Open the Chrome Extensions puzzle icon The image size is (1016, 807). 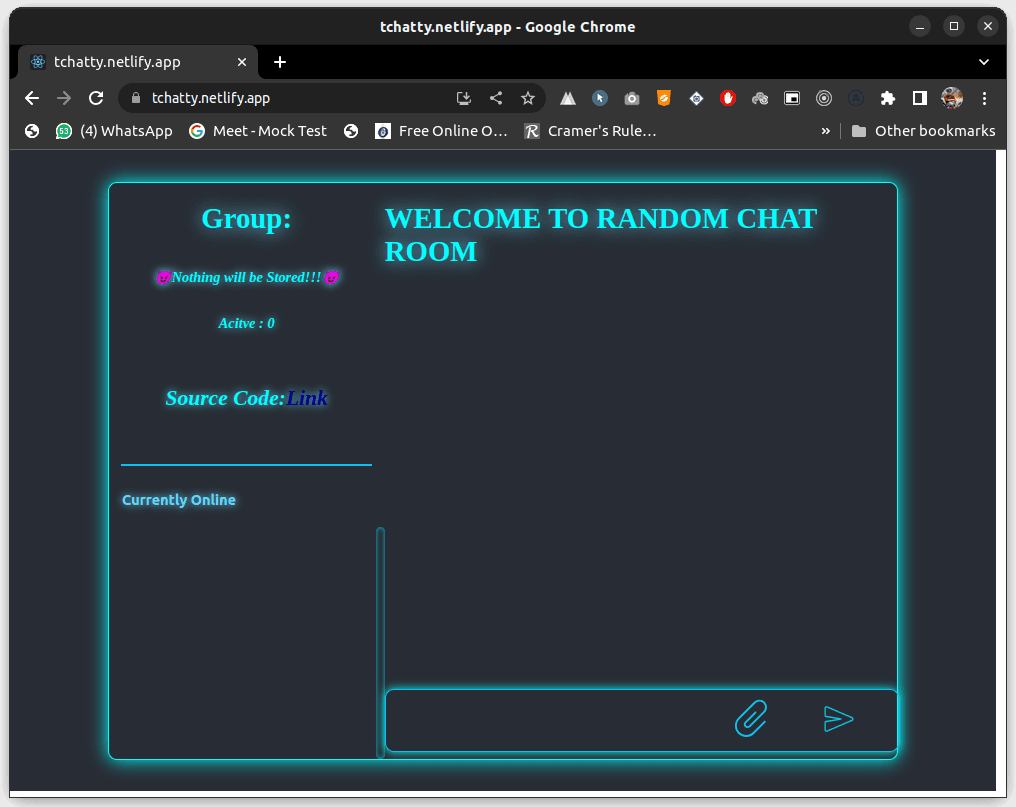point(887,98)
